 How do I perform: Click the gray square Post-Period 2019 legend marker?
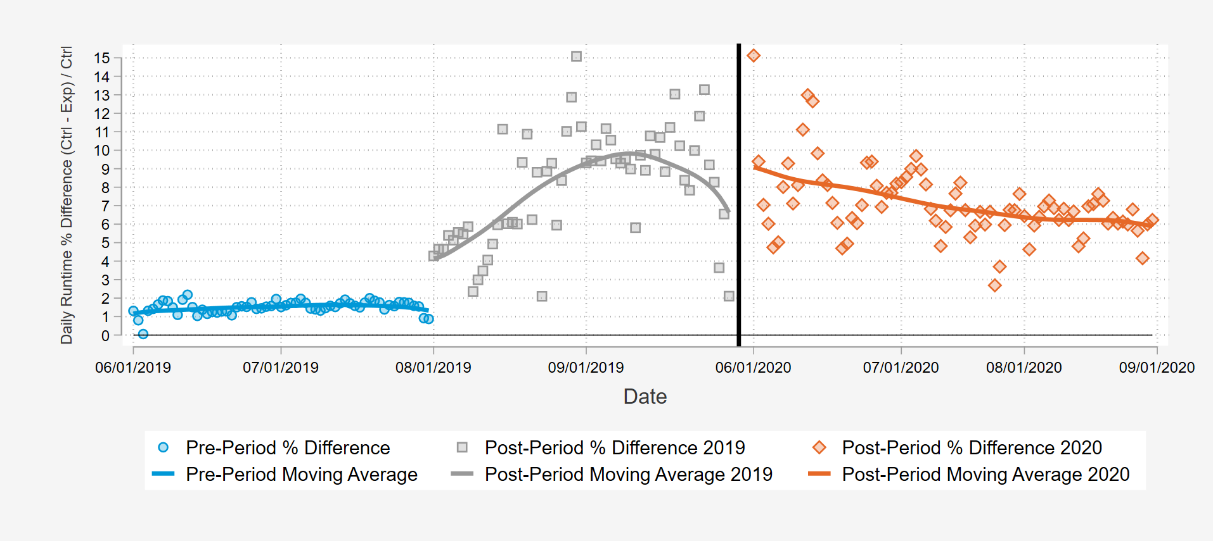click(461, 447)
